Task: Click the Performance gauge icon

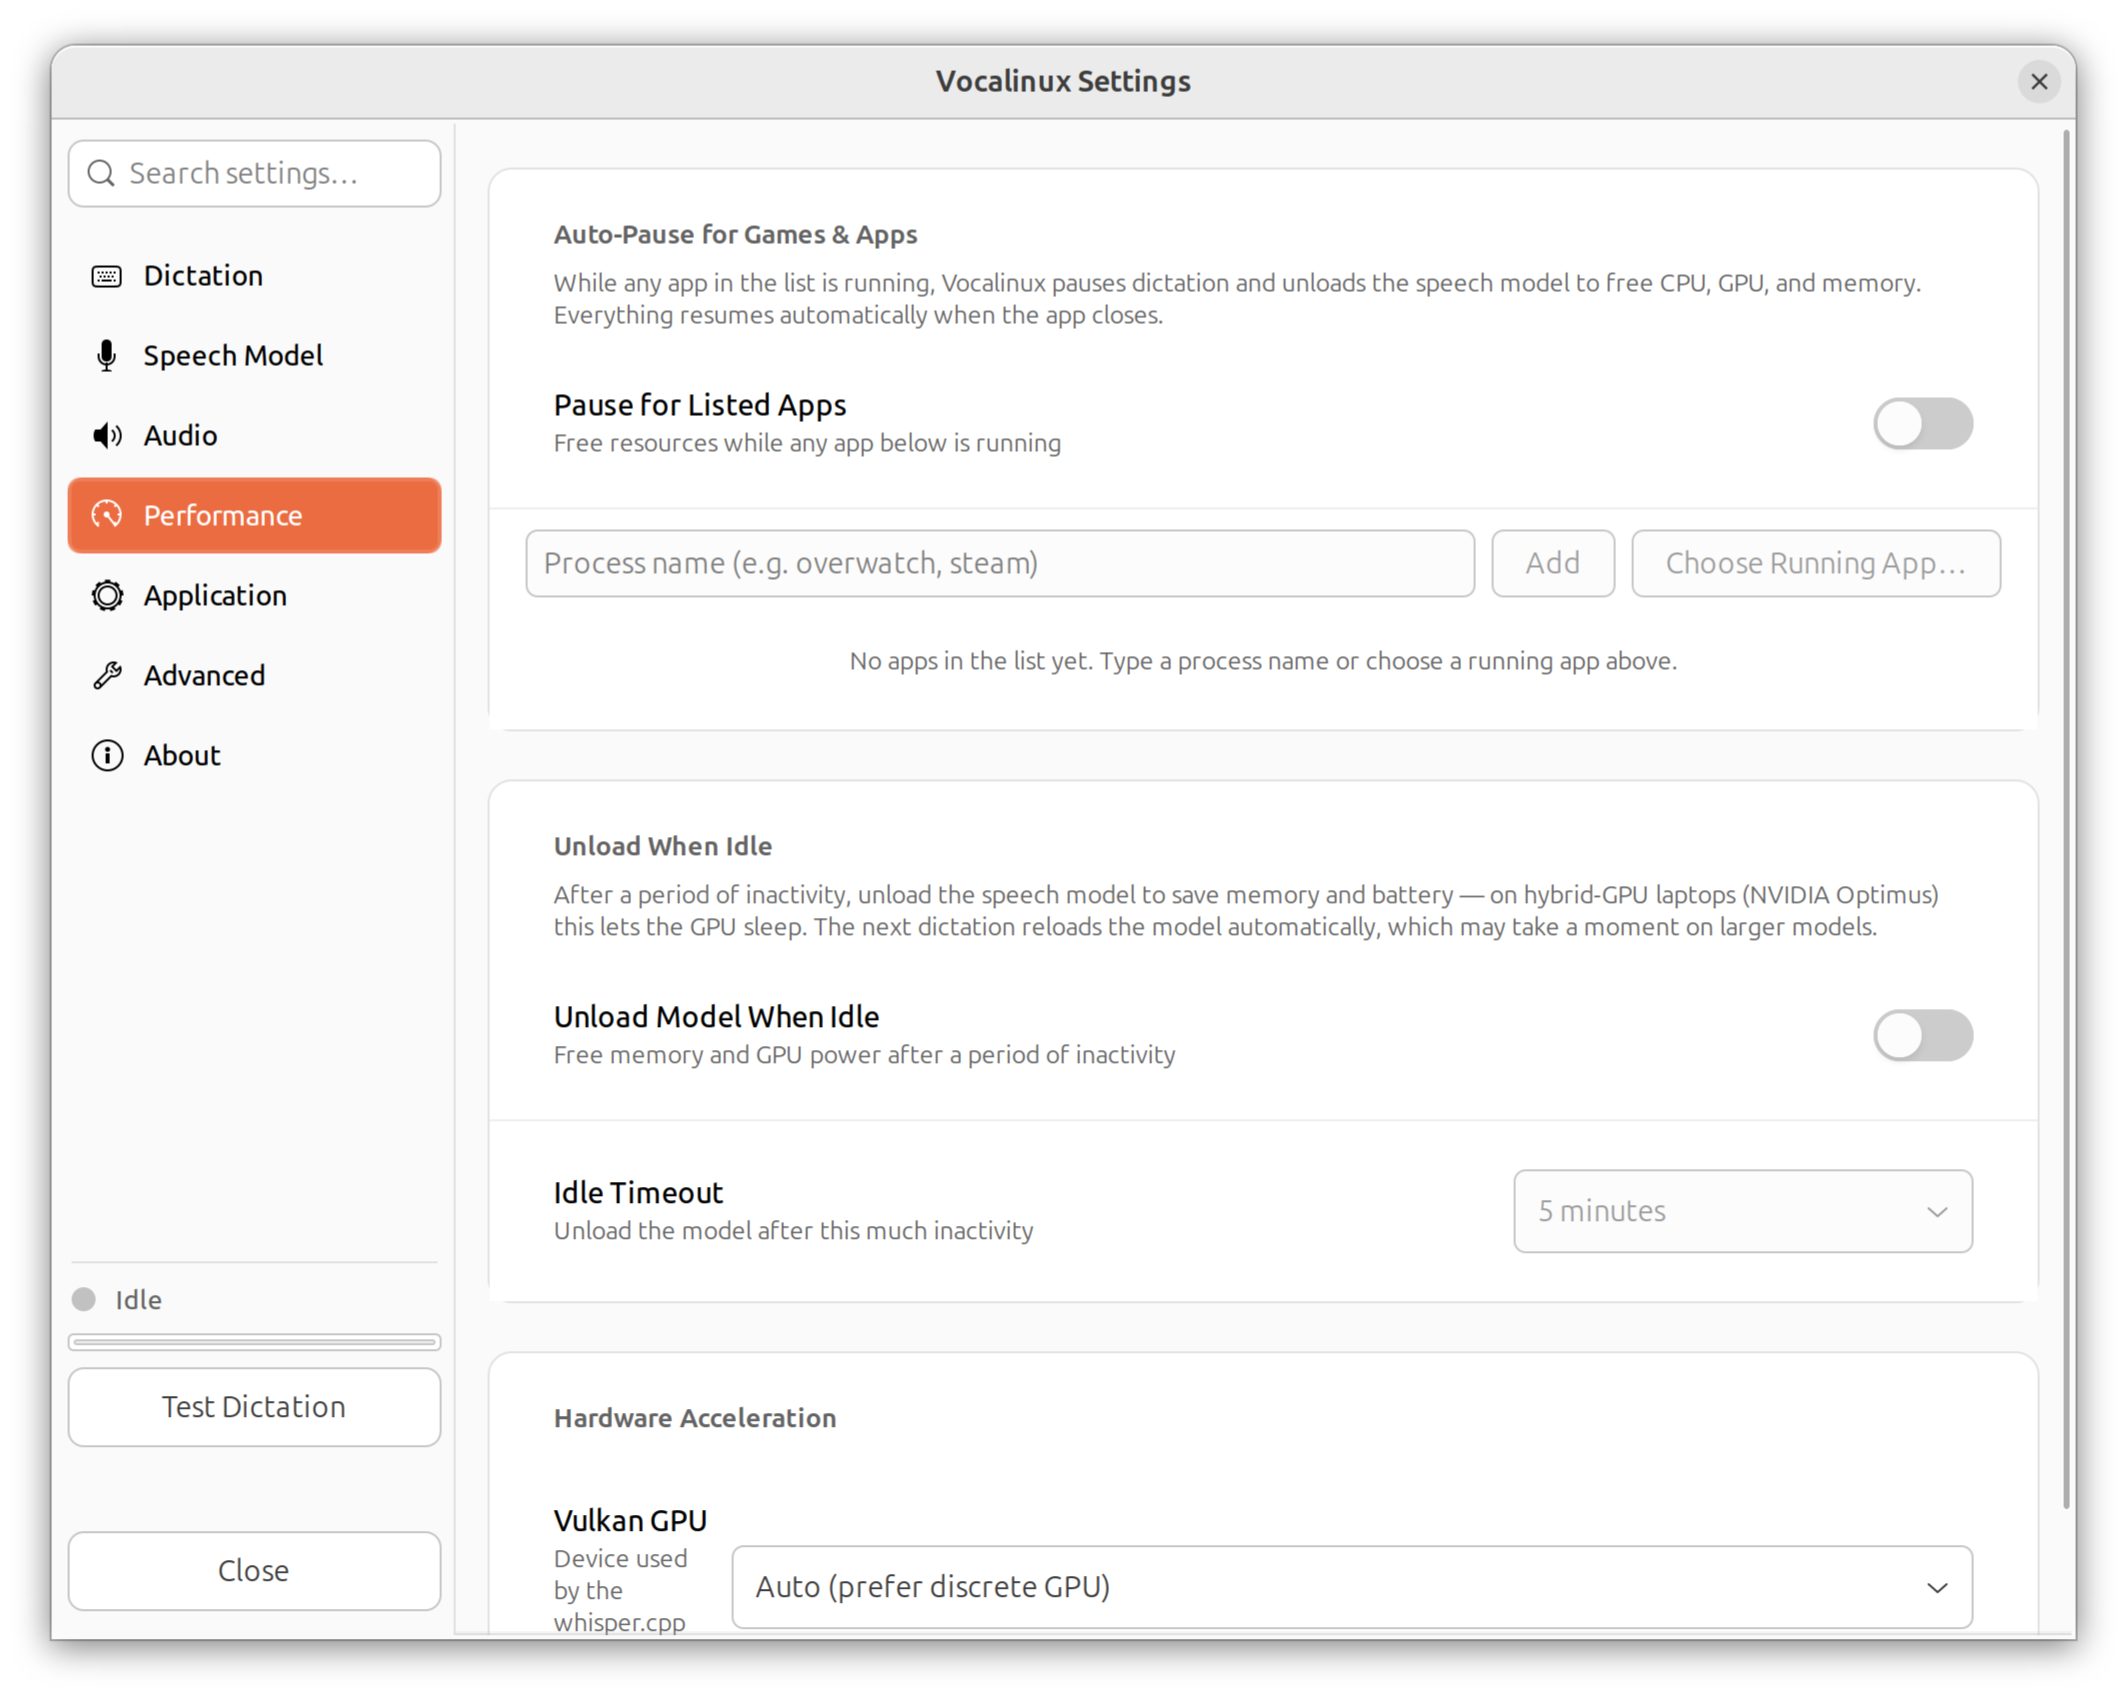Action: pos(106,516)
